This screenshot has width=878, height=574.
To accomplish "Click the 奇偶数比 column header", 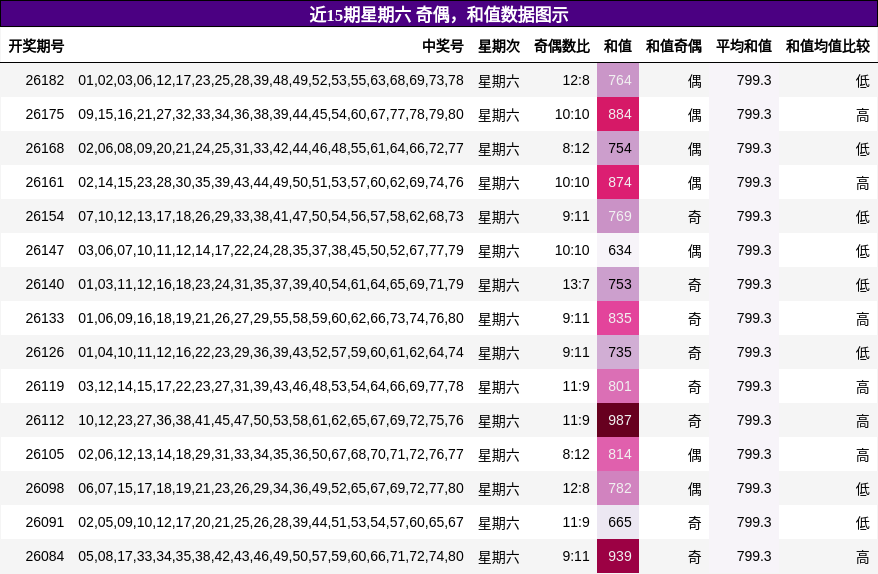I will tap(562, 46).
